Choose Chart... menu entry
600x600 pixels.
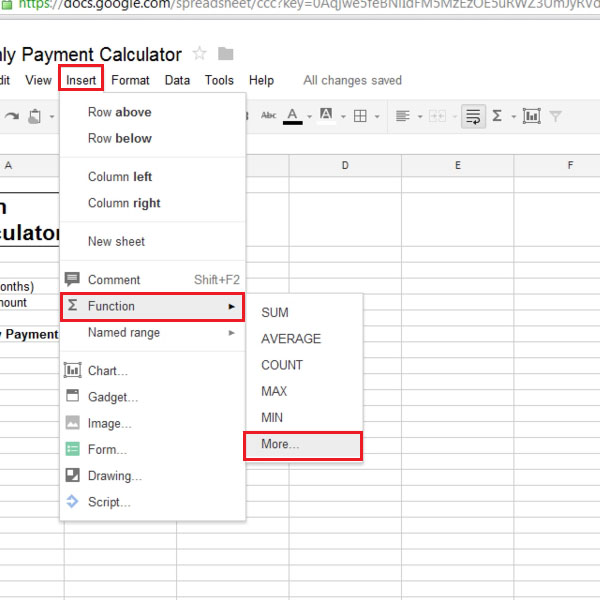[153, 370]
